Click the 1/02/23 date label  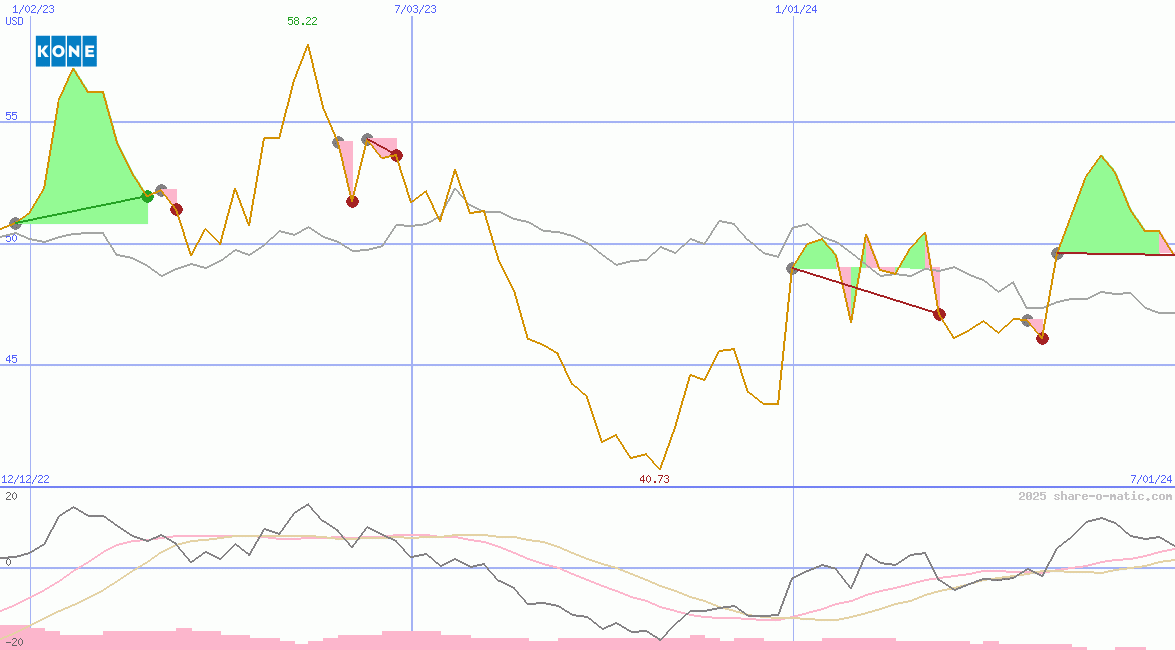pyautogui.click(x=32, y=9)
